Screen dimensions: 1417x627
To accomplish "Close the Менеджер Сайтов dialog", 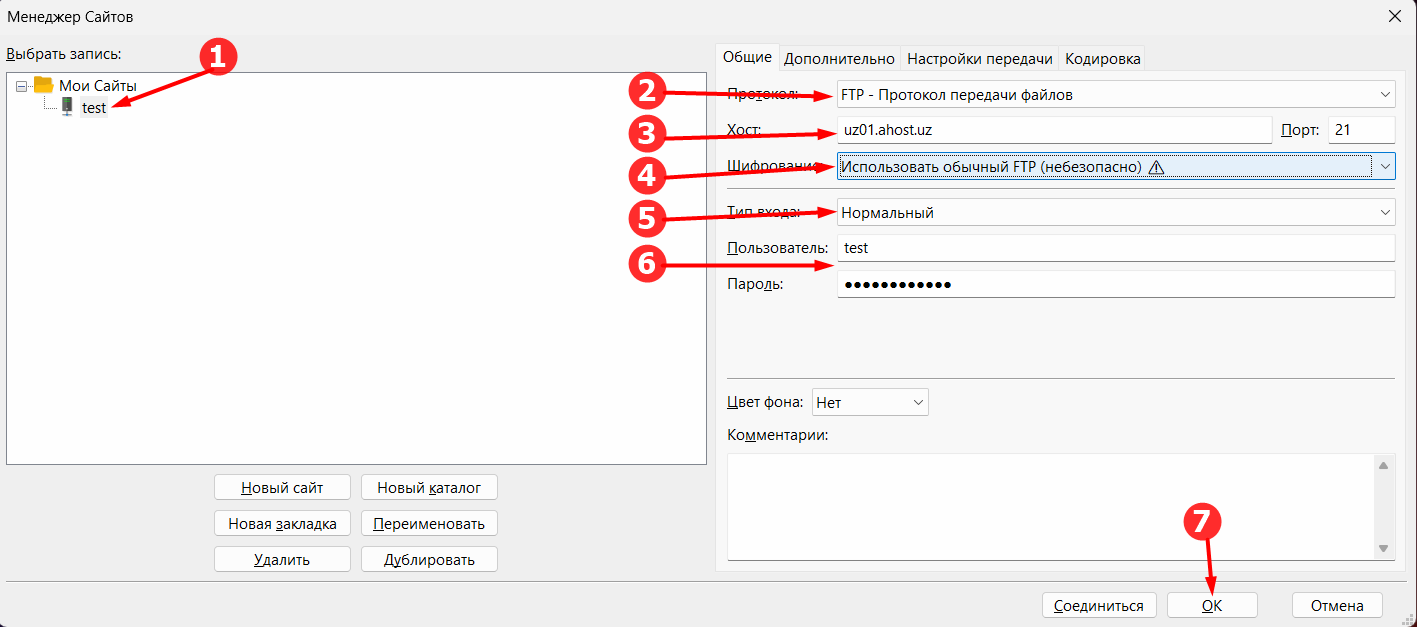I will click(1394, 16).
